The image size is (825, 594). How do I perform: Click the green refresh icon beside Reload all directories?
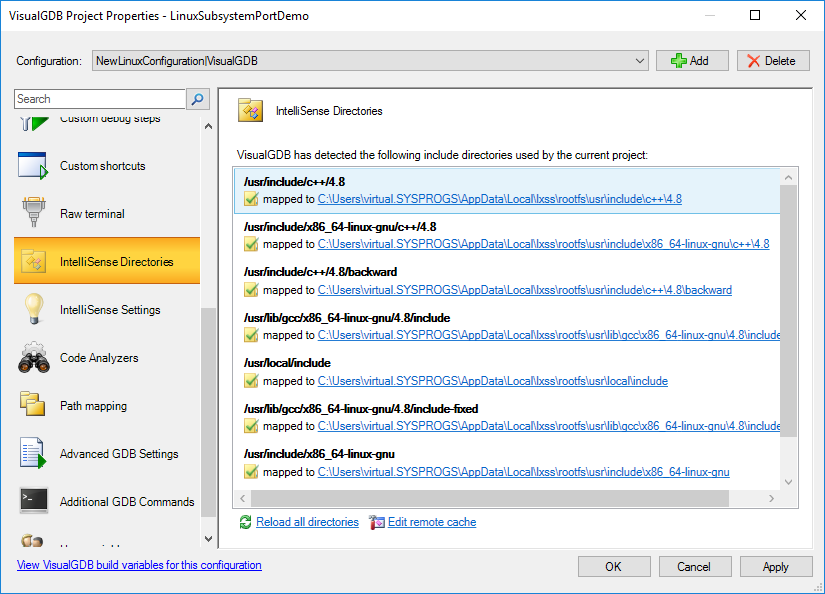[245, 522]
